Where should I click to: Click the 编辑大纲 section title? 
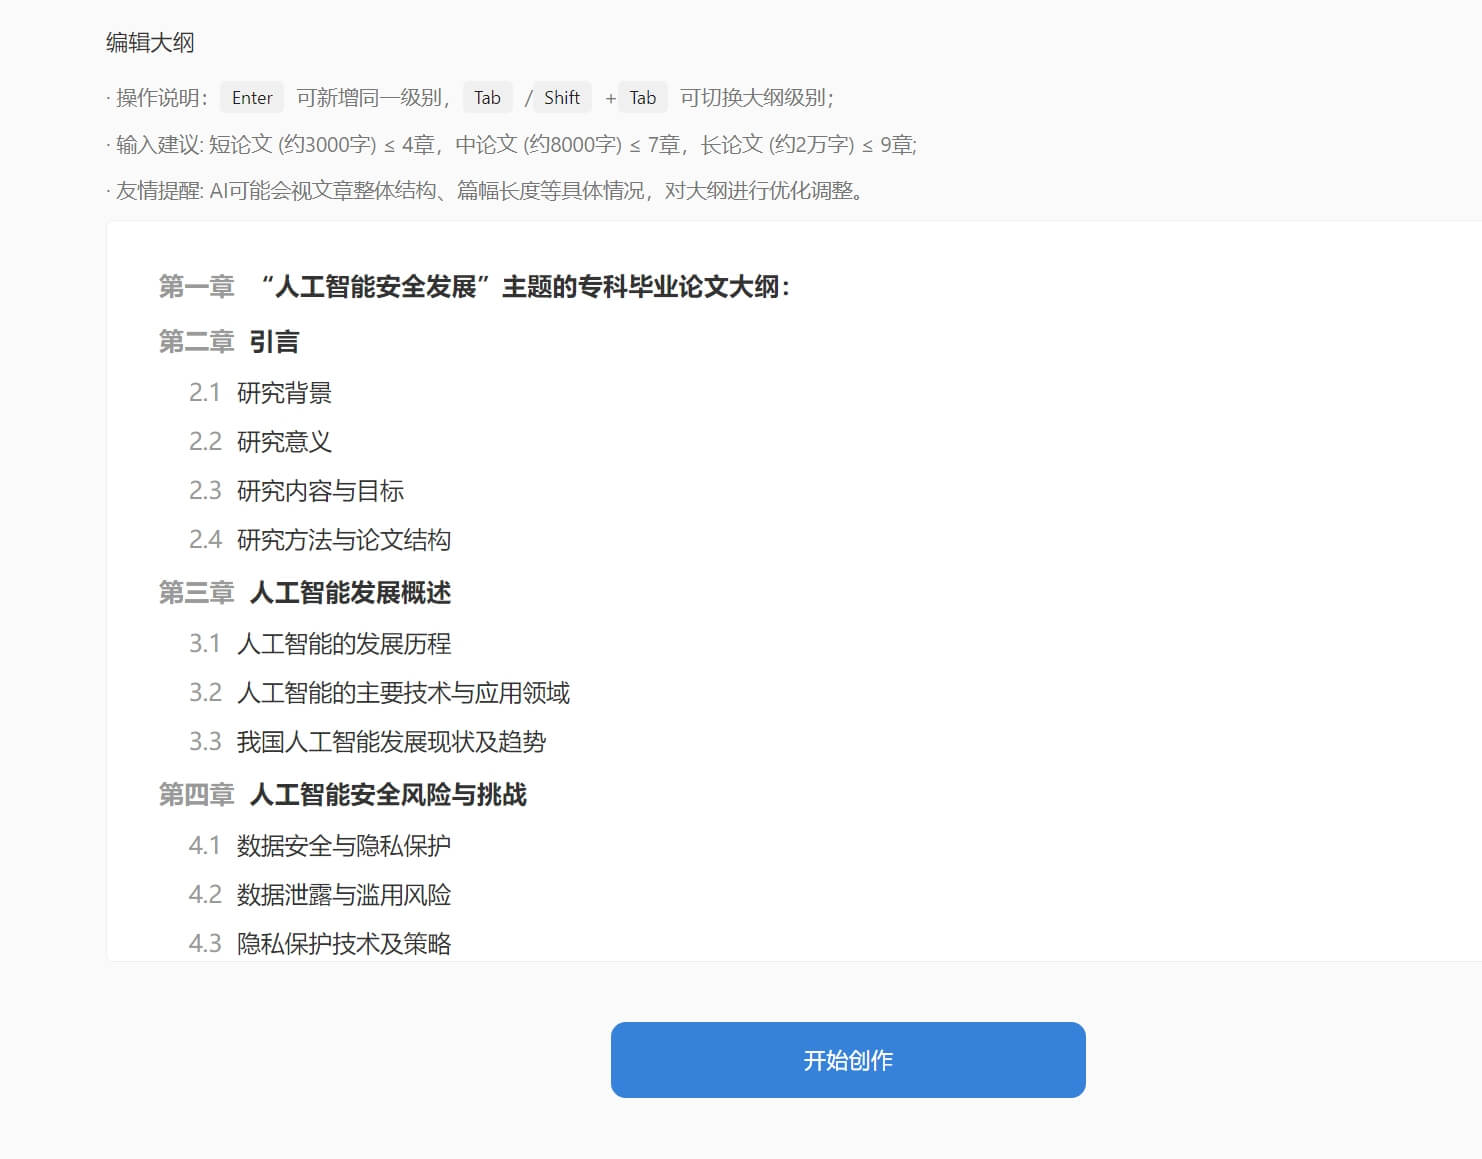pos(150,42)
